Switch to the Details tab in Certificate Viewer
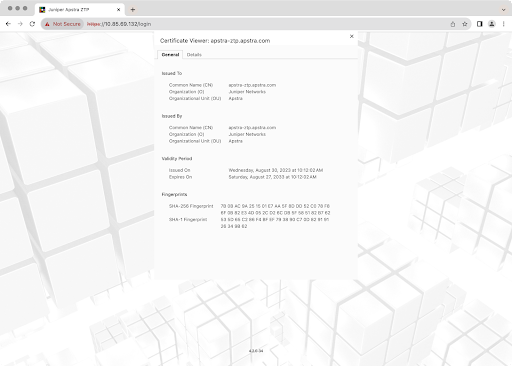The image size is (512, 366). coord(194,55)
